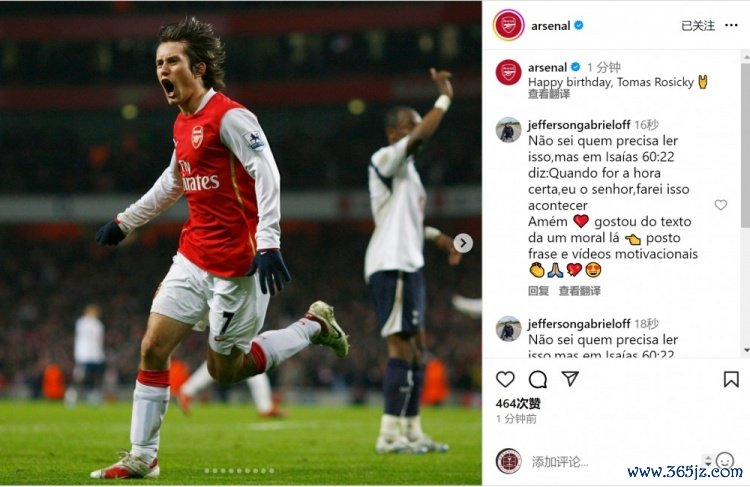Click the carousel pagination dots below the photo
The width and height of the screenshot is (750, 487).
click(240, 470)
